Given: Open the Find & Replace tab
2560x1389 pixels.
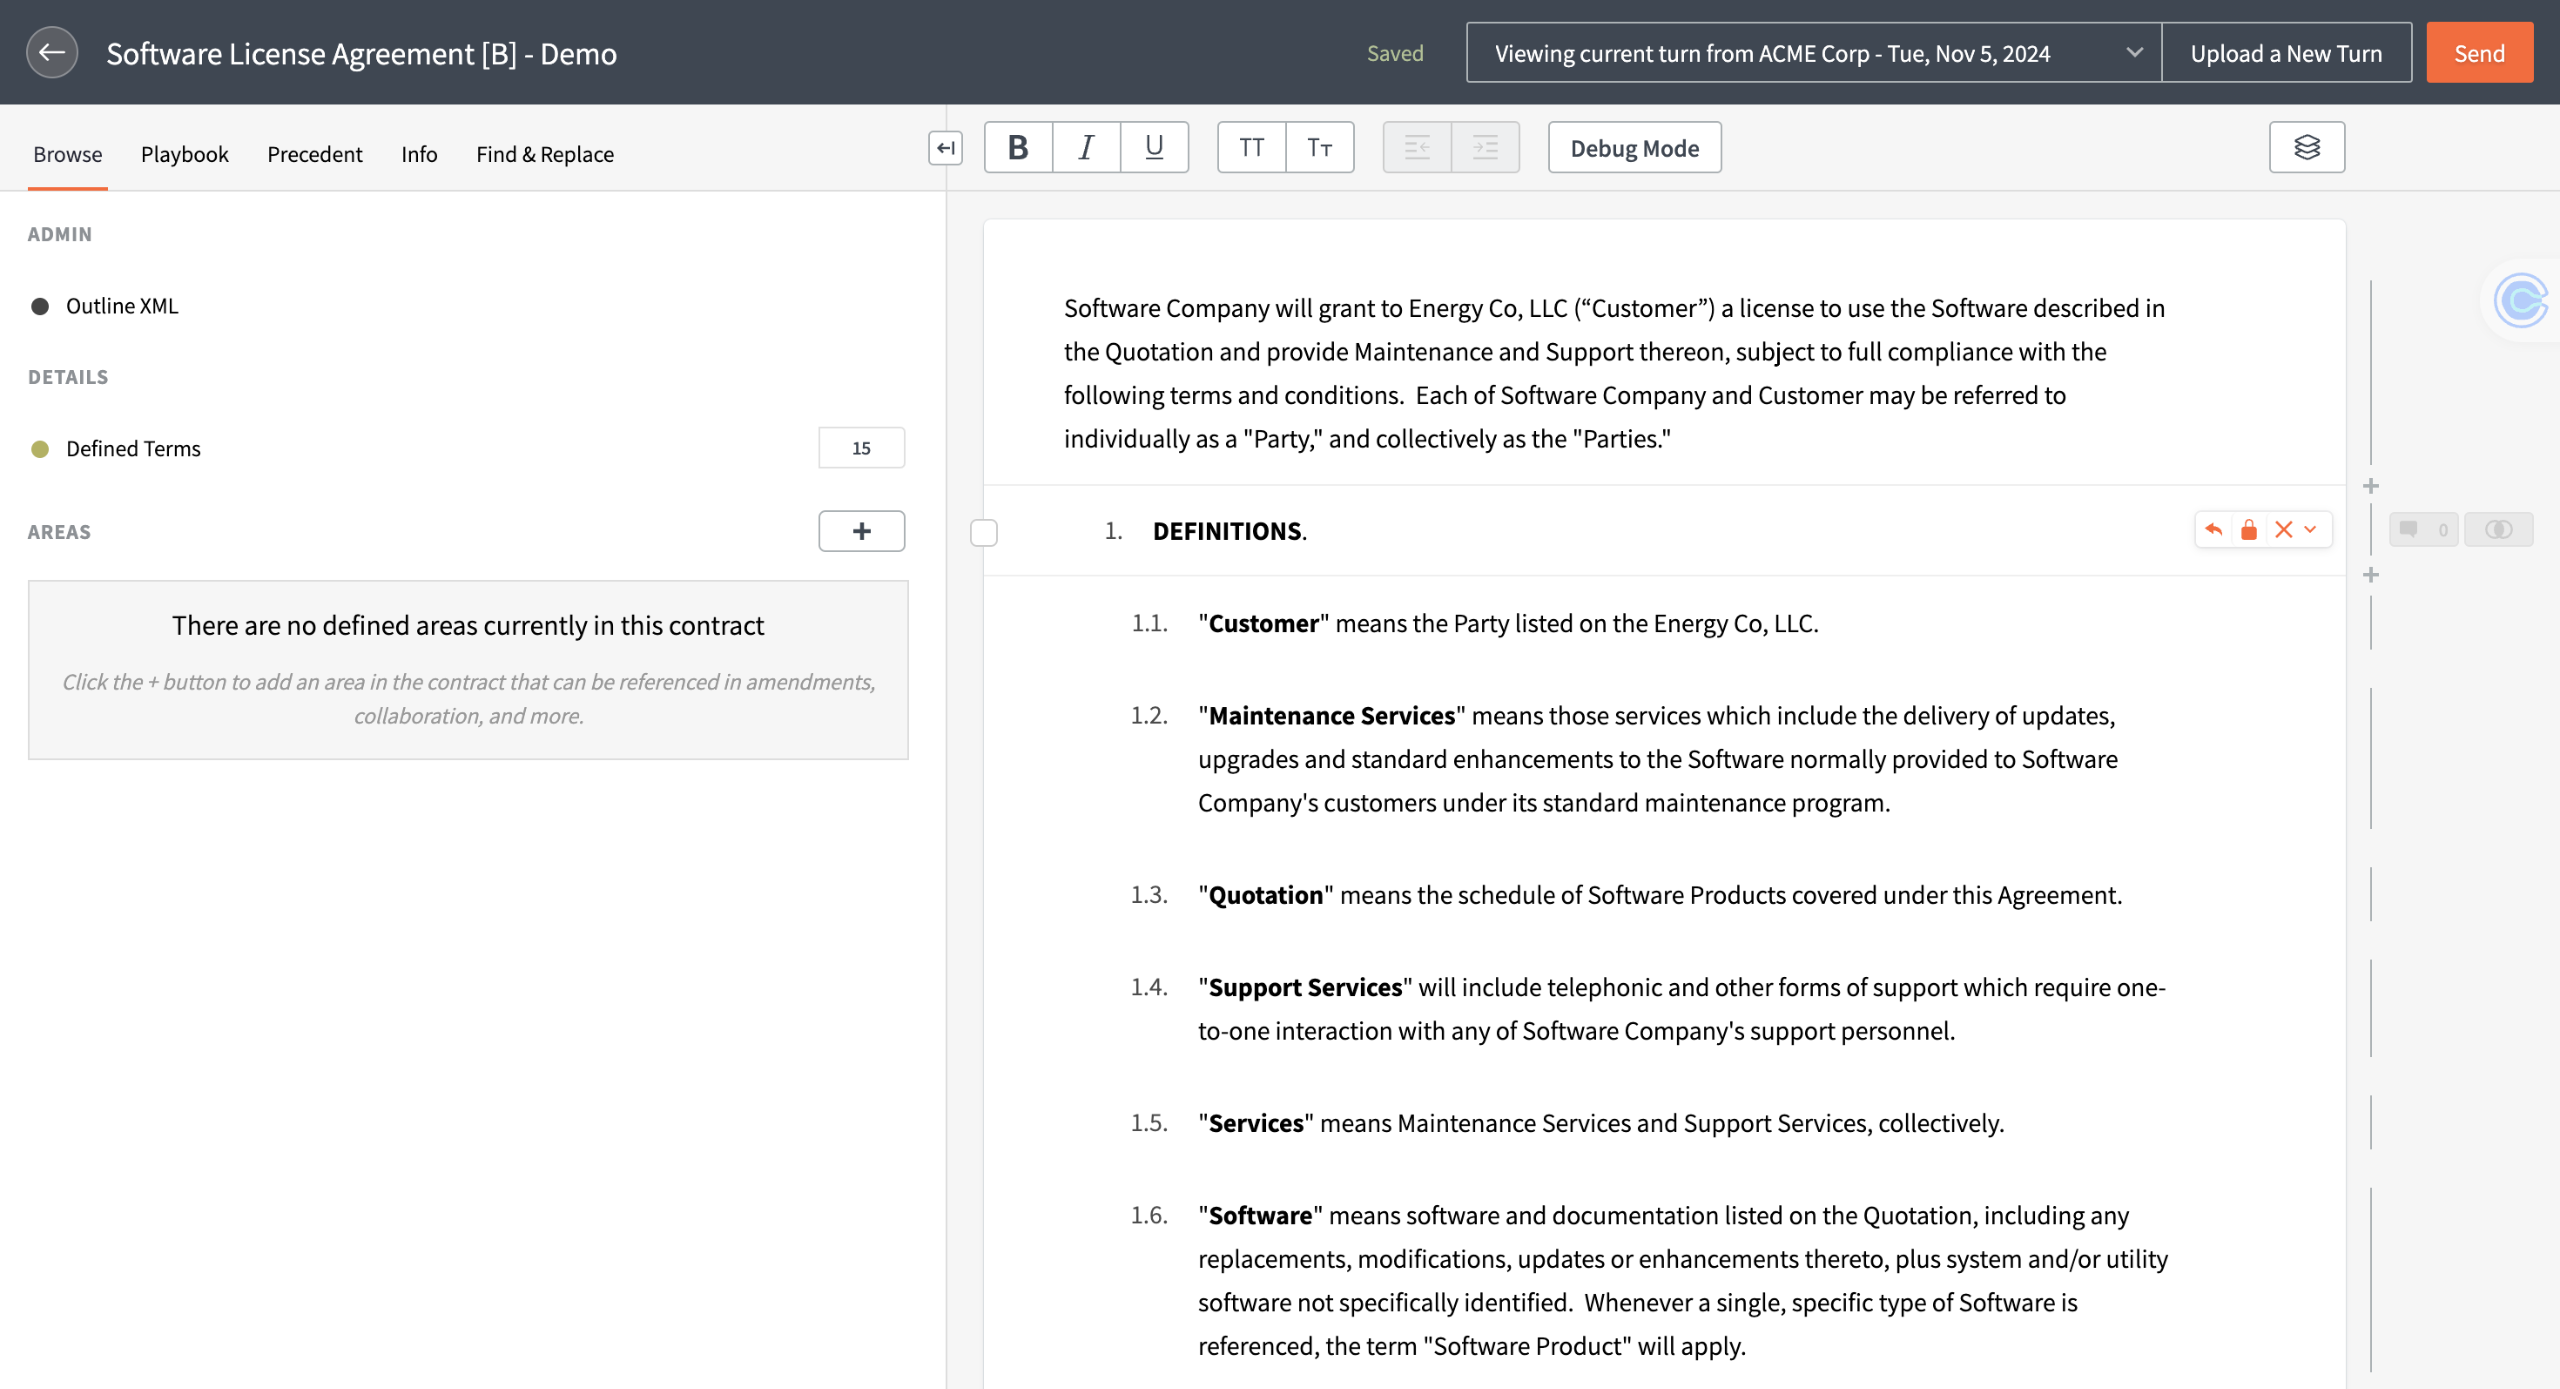Looking at the screenshot, I should tap(544, 154).
